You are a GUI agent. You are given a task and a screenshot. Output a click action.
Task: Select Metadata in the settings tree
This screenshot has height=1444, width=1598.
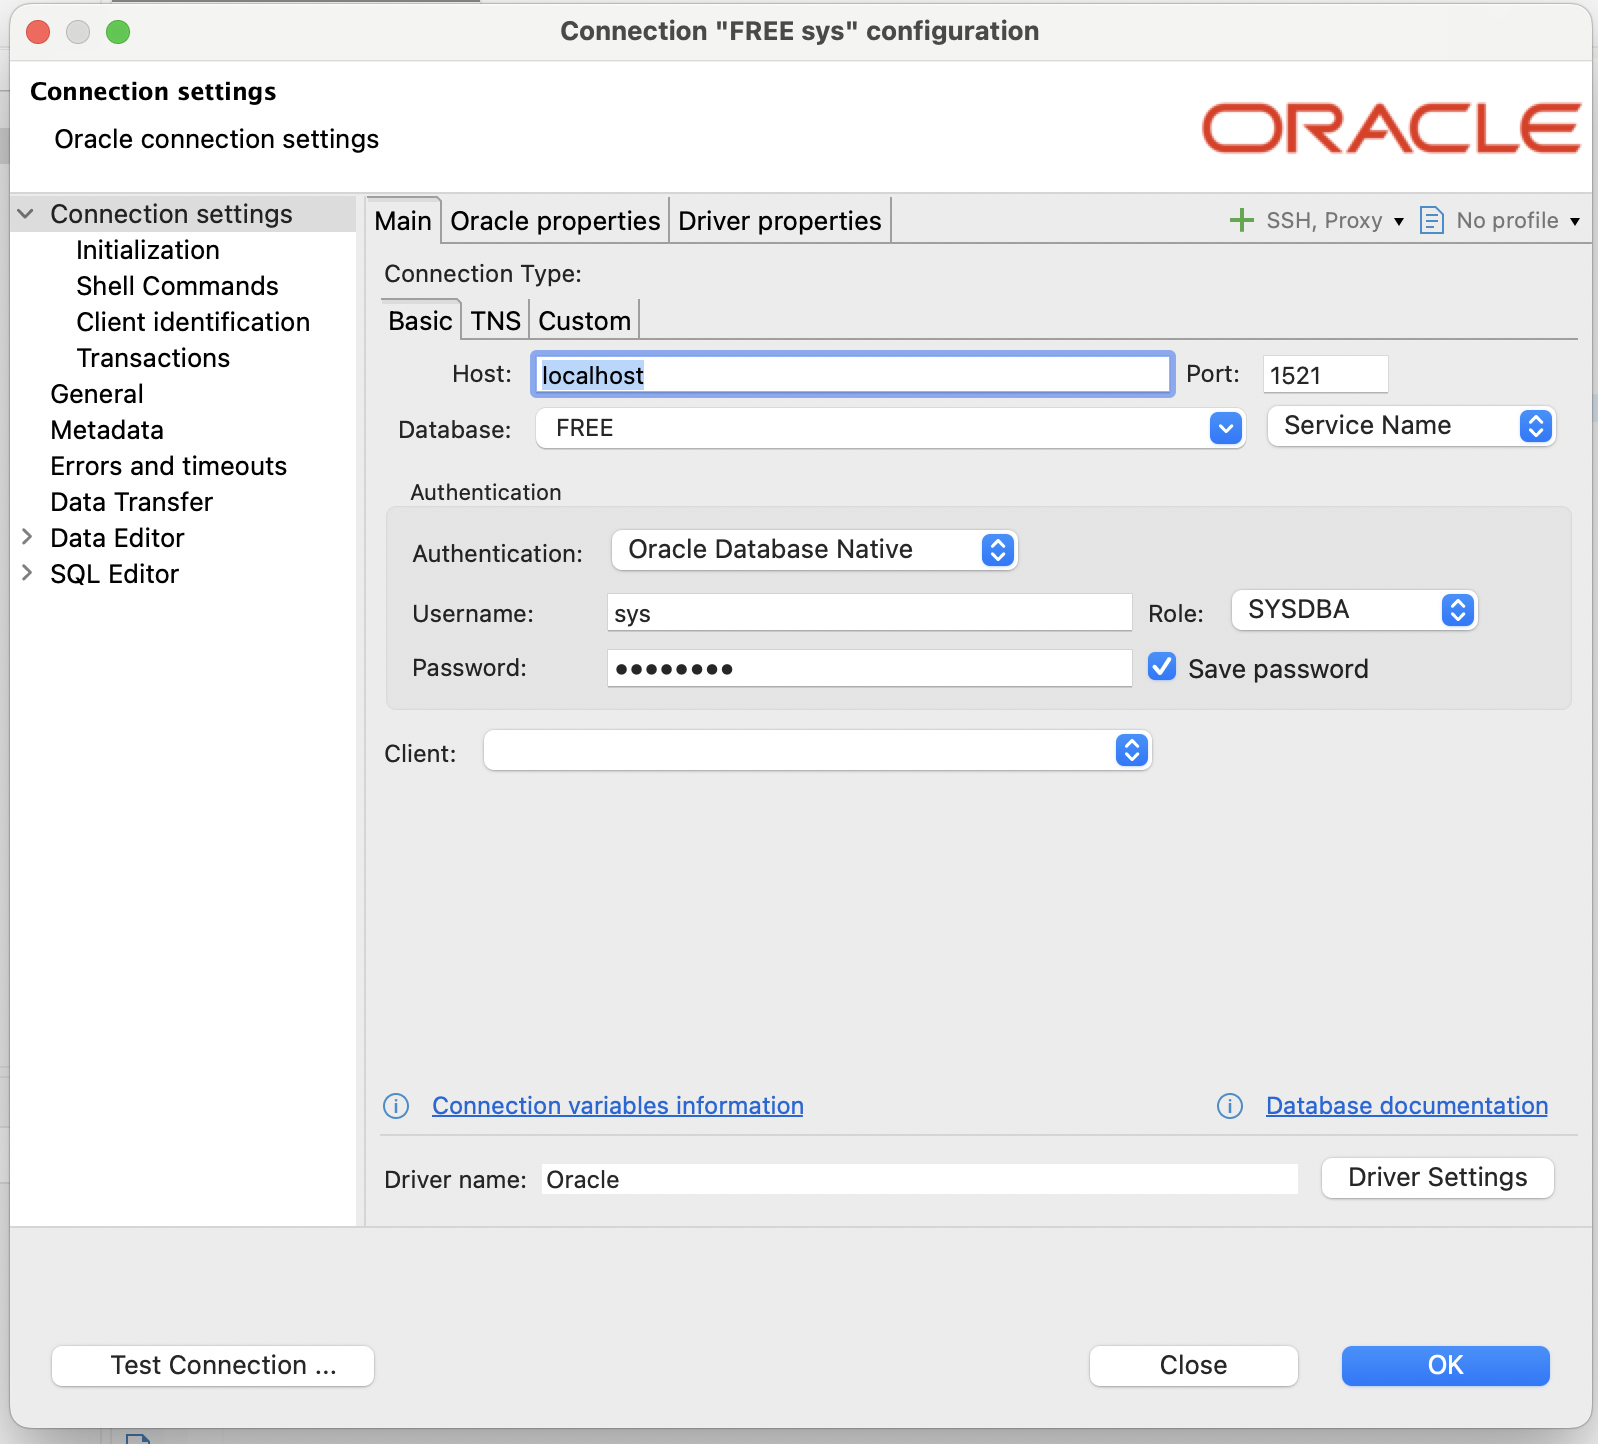pyautogui.click(x=107, y=430)
